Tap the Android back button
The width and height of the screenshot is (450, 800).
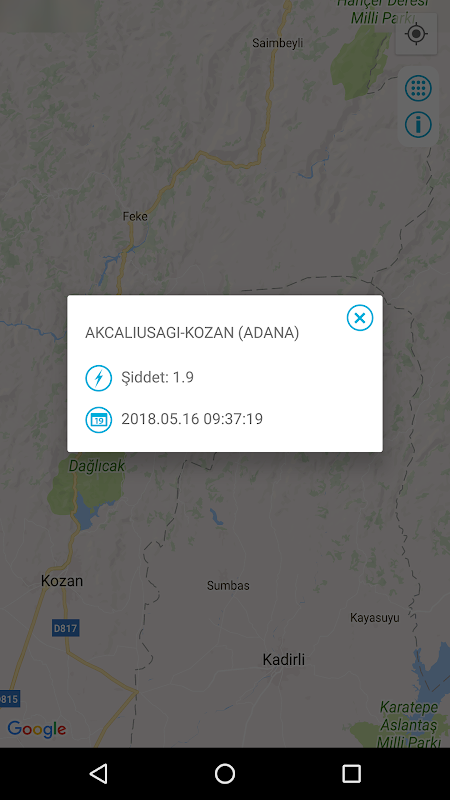(98, 773)
